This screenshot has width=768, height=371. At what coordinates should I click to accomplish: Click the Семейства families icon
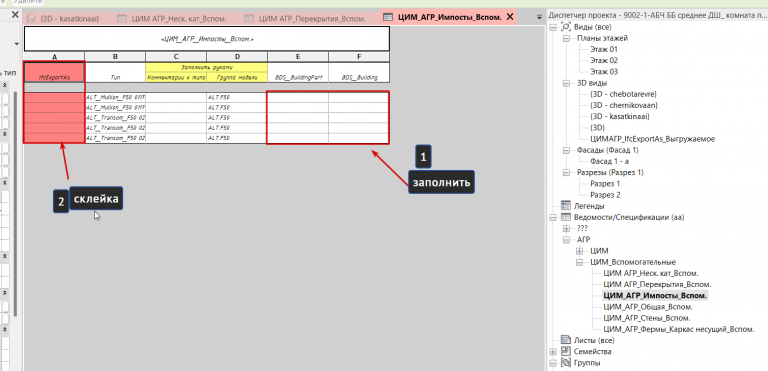click(566, 351)
